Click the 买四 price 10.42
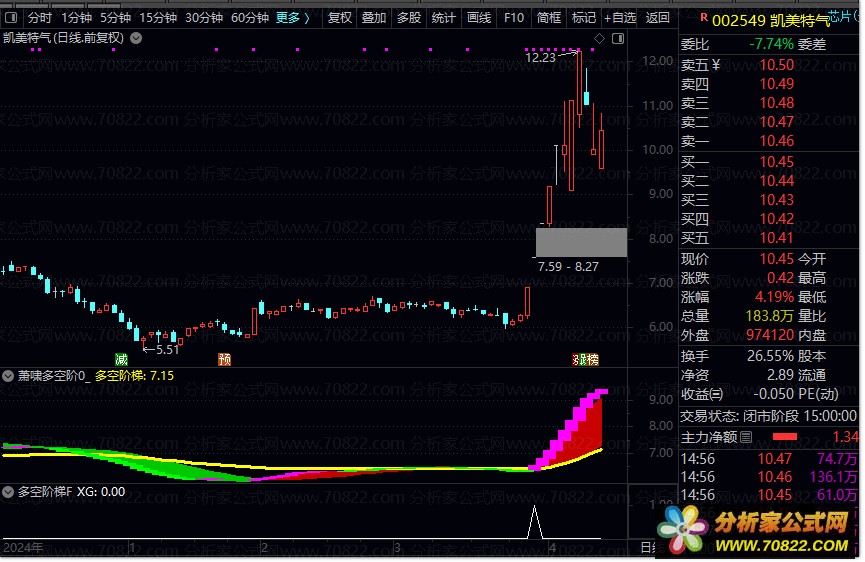 coord(777,219)
